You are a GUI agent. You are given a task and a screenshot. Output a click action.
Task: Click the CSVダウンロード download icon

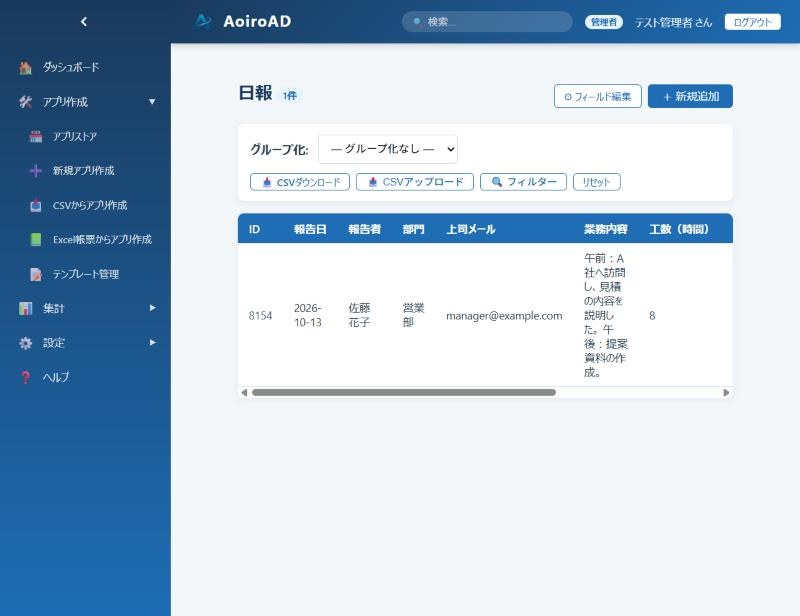(x=267, y=182)
